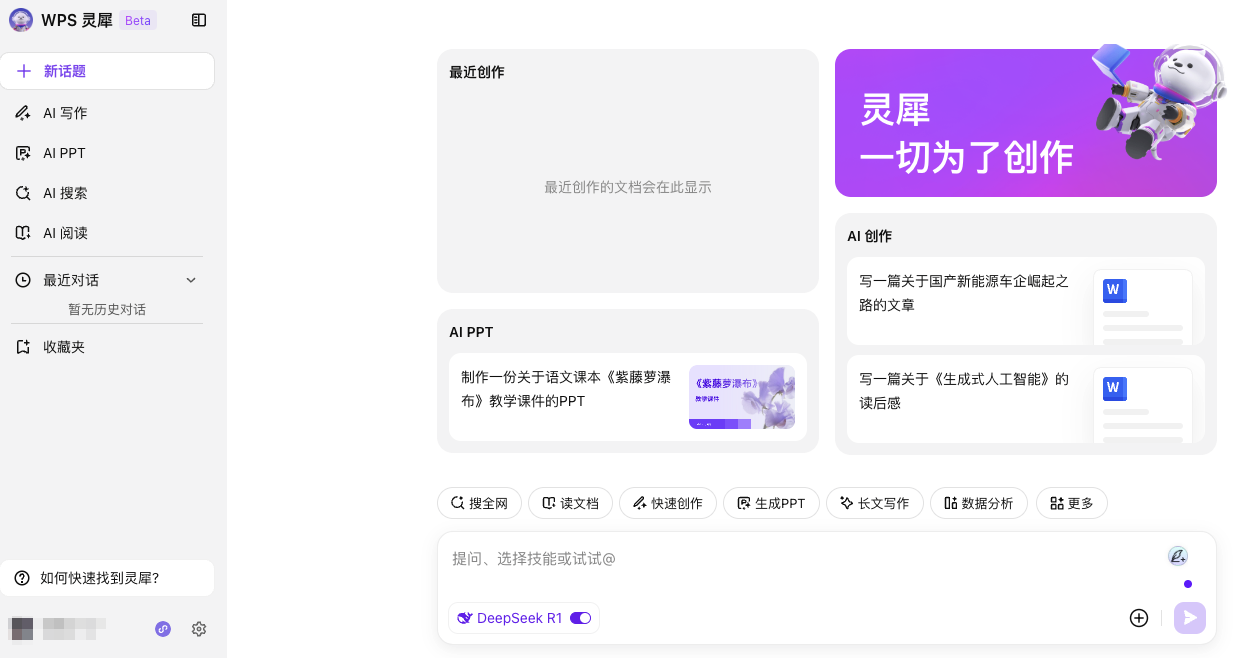Click the plus circle attachment icon
The height and width of the screenshot is (658, 1248).
pos(1138,618)
